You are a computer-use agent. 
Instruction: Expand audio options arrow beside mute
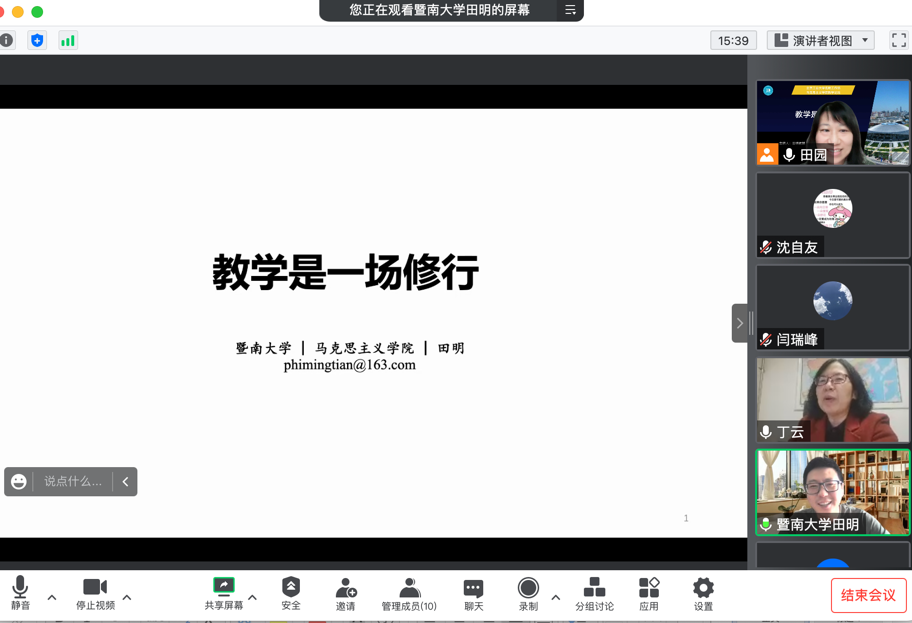[52, 597]
